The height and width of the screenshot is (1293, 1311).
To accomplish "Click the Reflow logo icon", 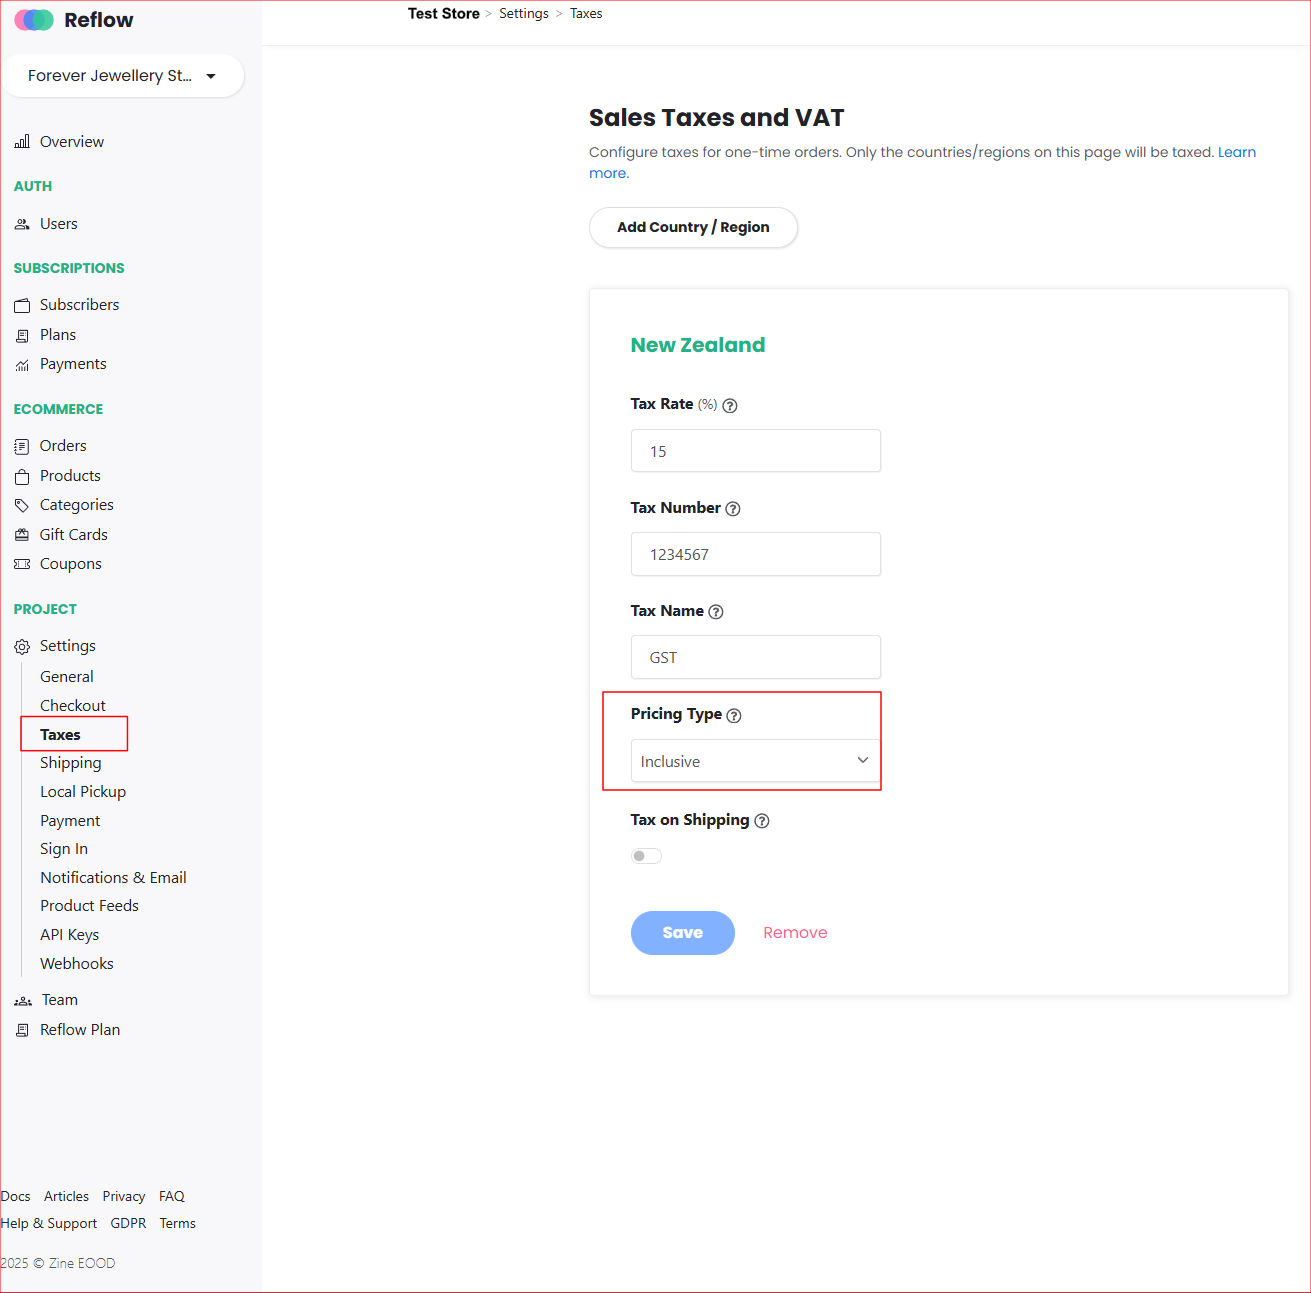I will (x=34, y=20).
